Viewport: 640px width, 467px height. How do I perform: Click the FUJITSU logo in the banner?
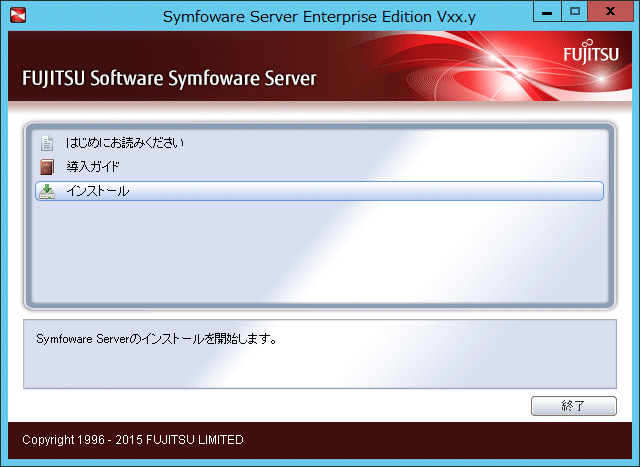coord(591,52)
